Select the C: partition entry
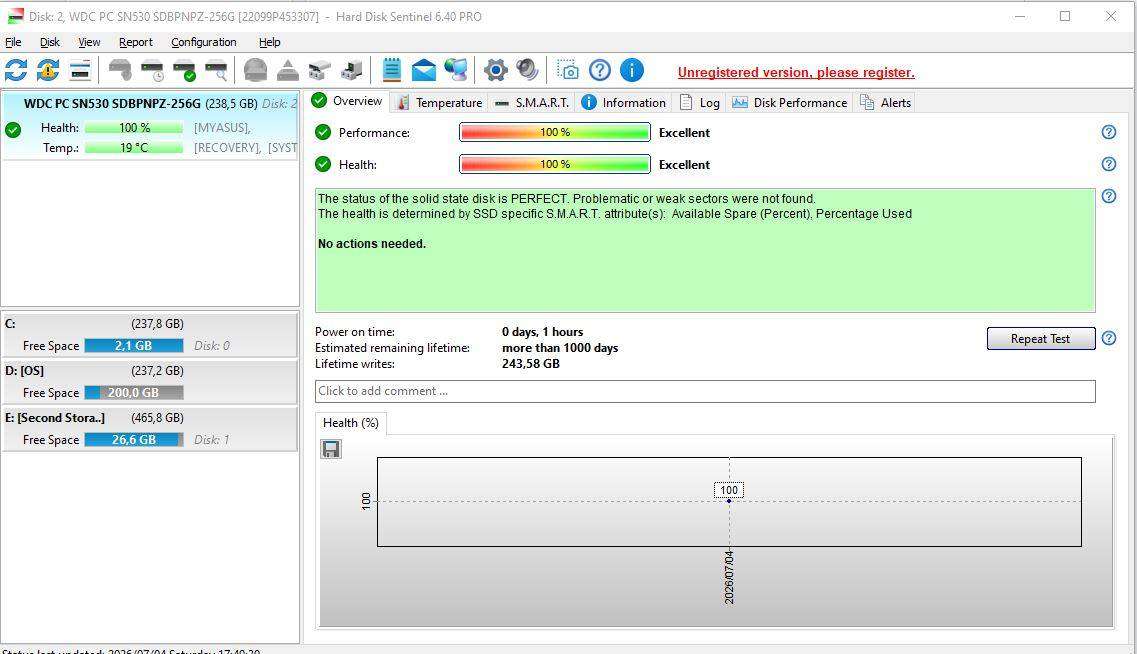Viewport: 1137px width, 654px height. click(149, 334)
